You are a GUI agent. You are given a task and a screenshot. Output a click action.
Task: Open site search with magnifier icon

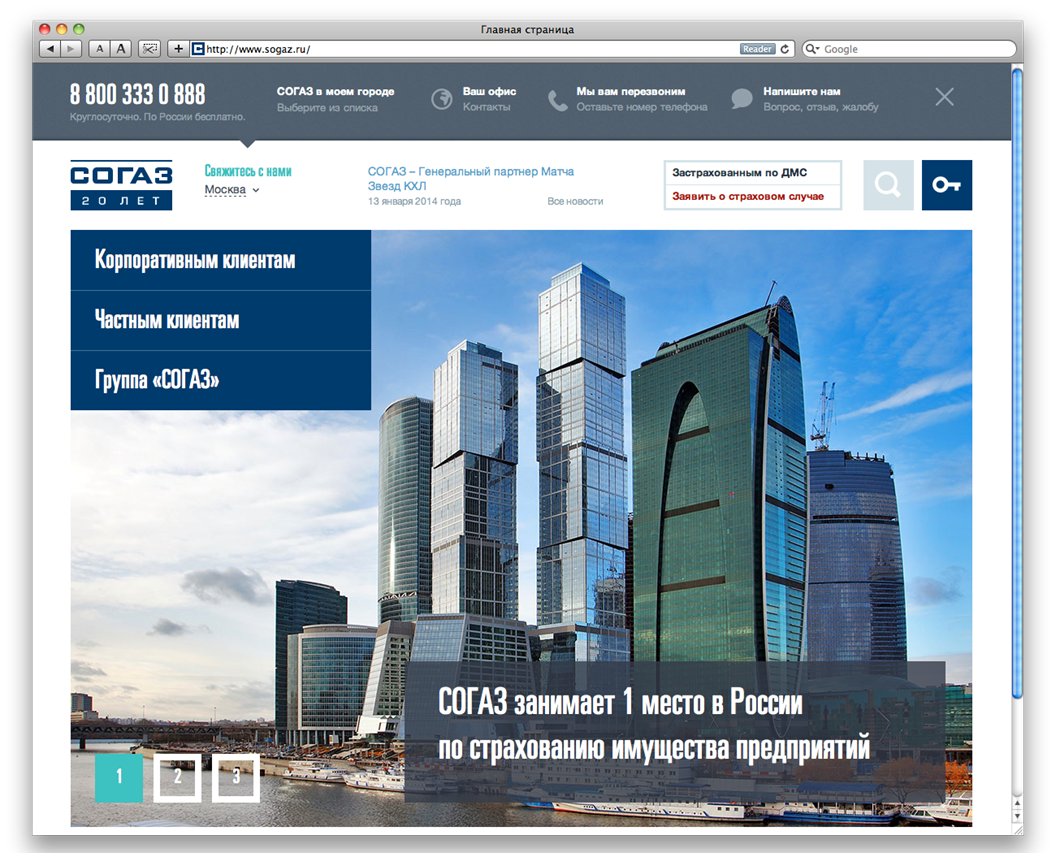click(x=888, y=185)
